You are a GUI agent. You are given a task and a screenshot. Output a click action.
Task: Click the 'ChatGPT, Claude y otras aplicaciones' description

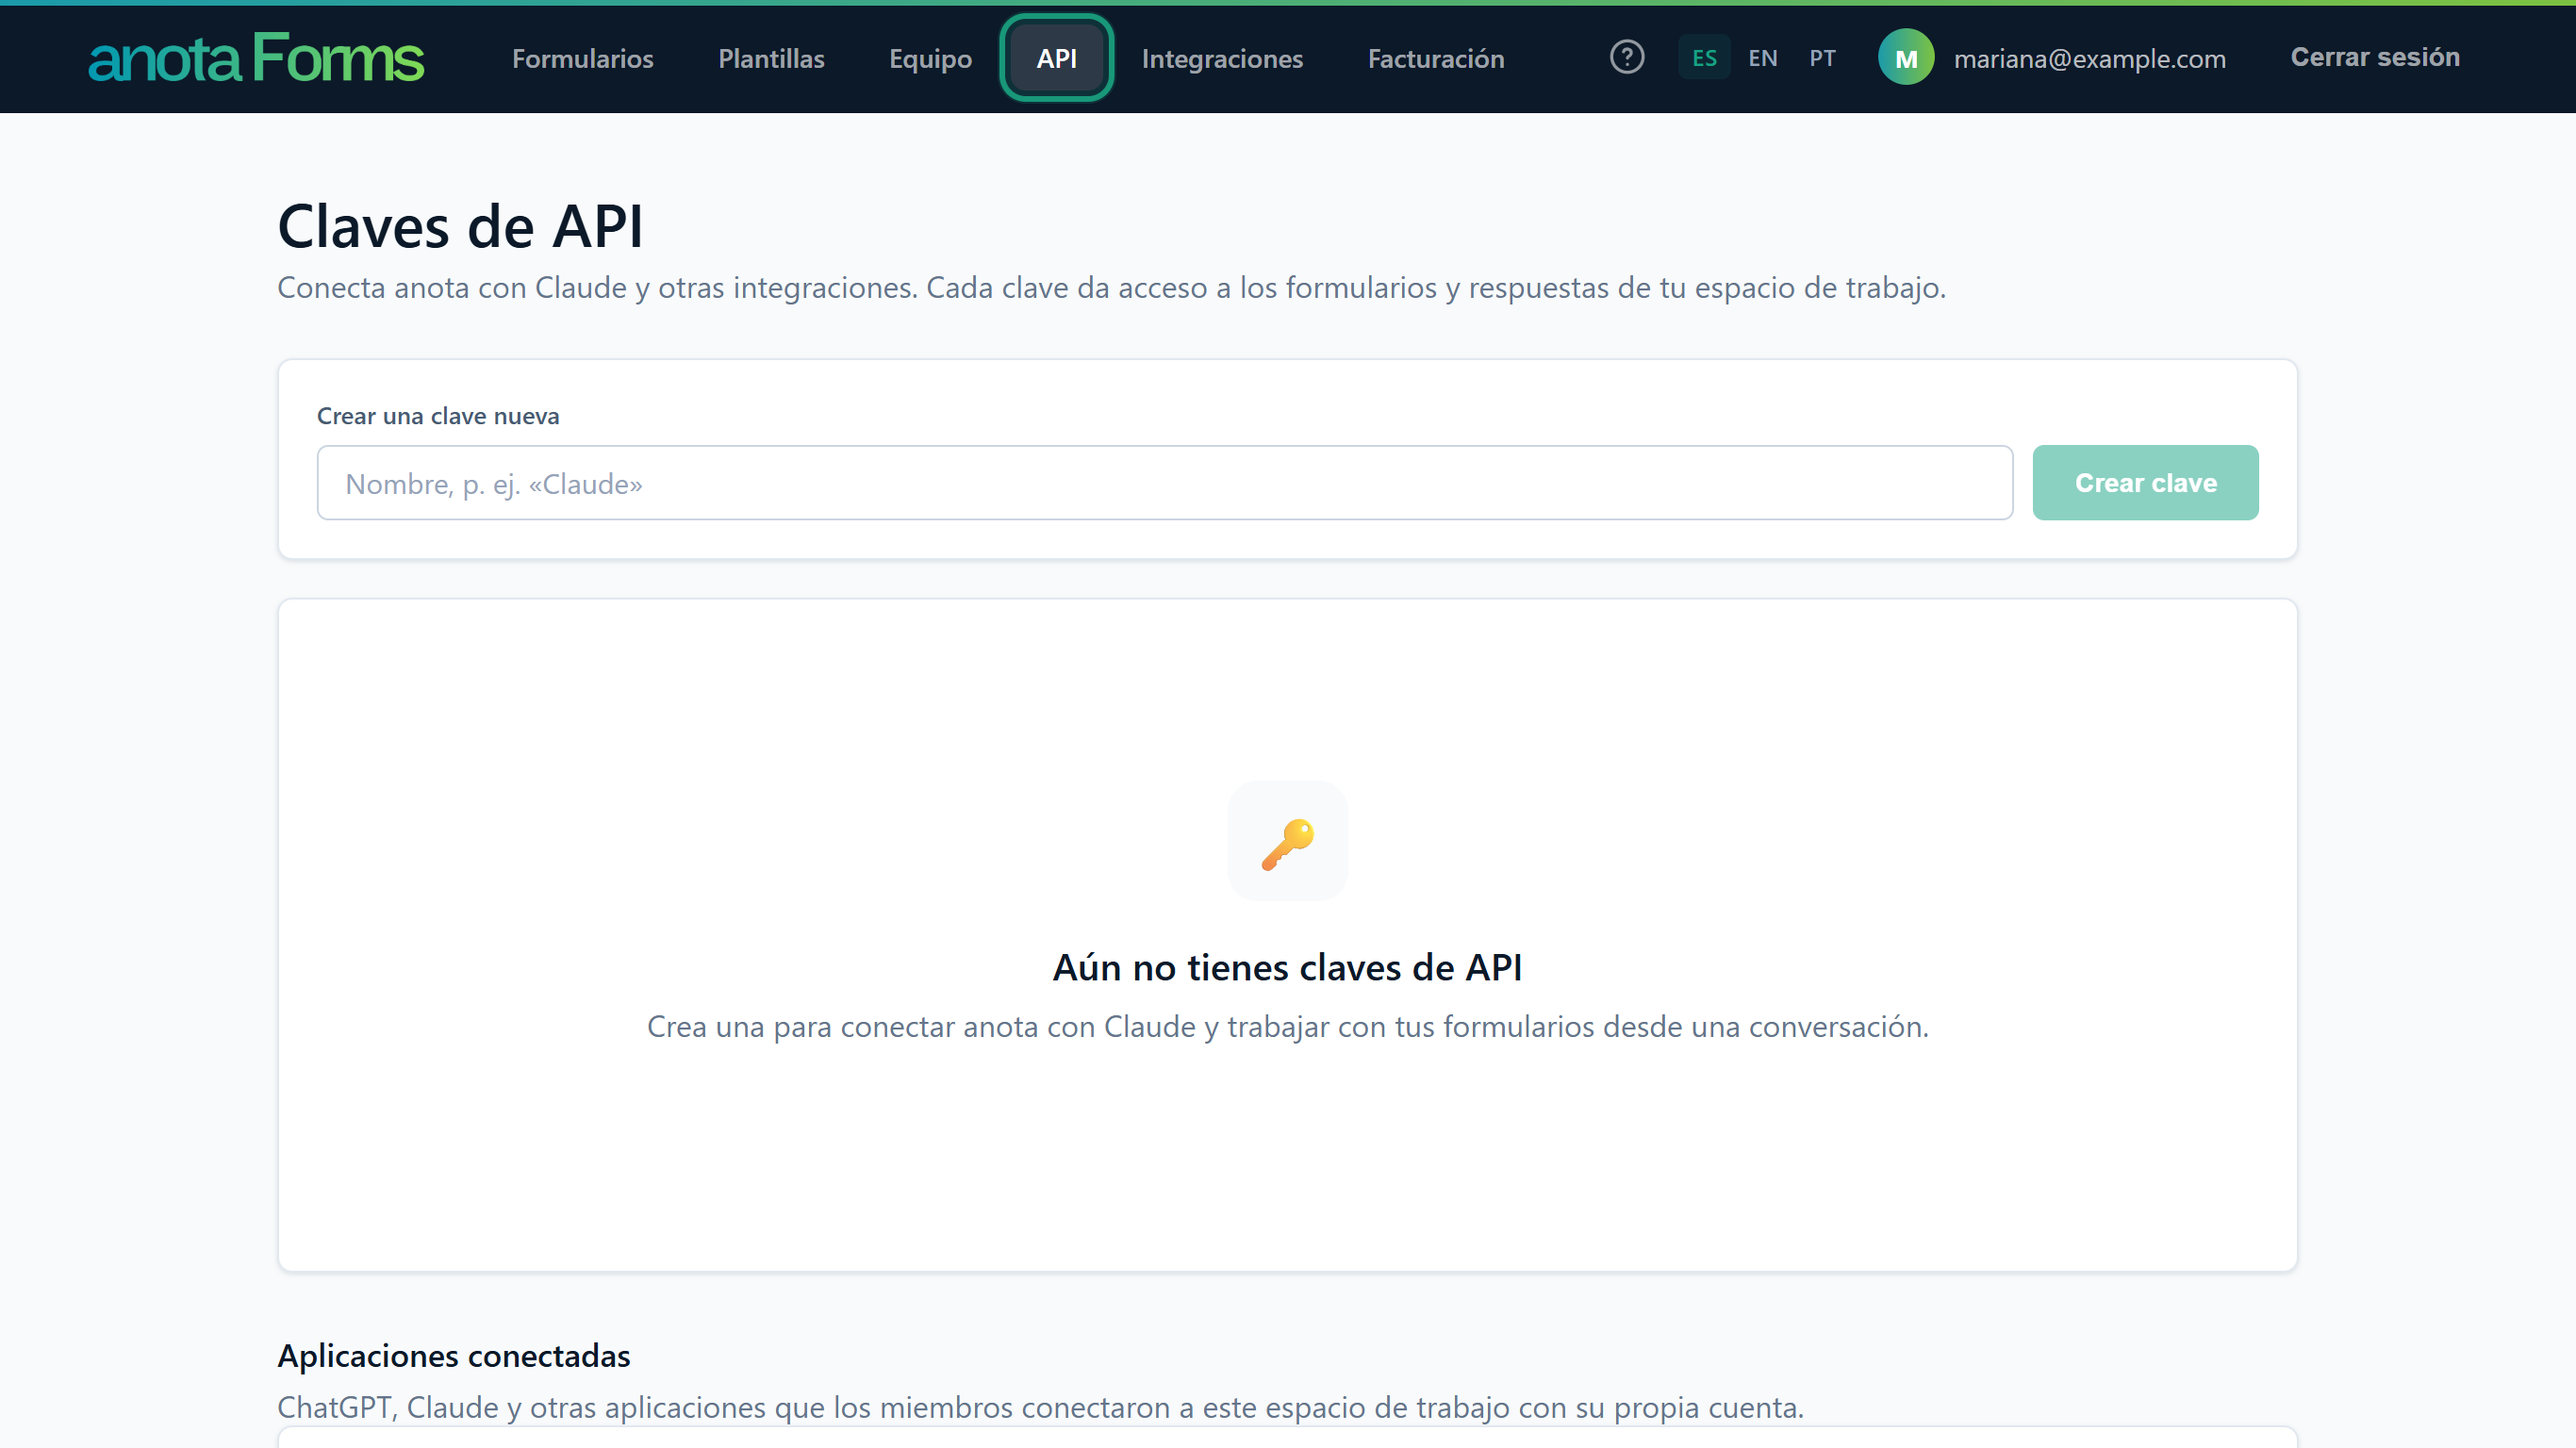(1040, 1407)
